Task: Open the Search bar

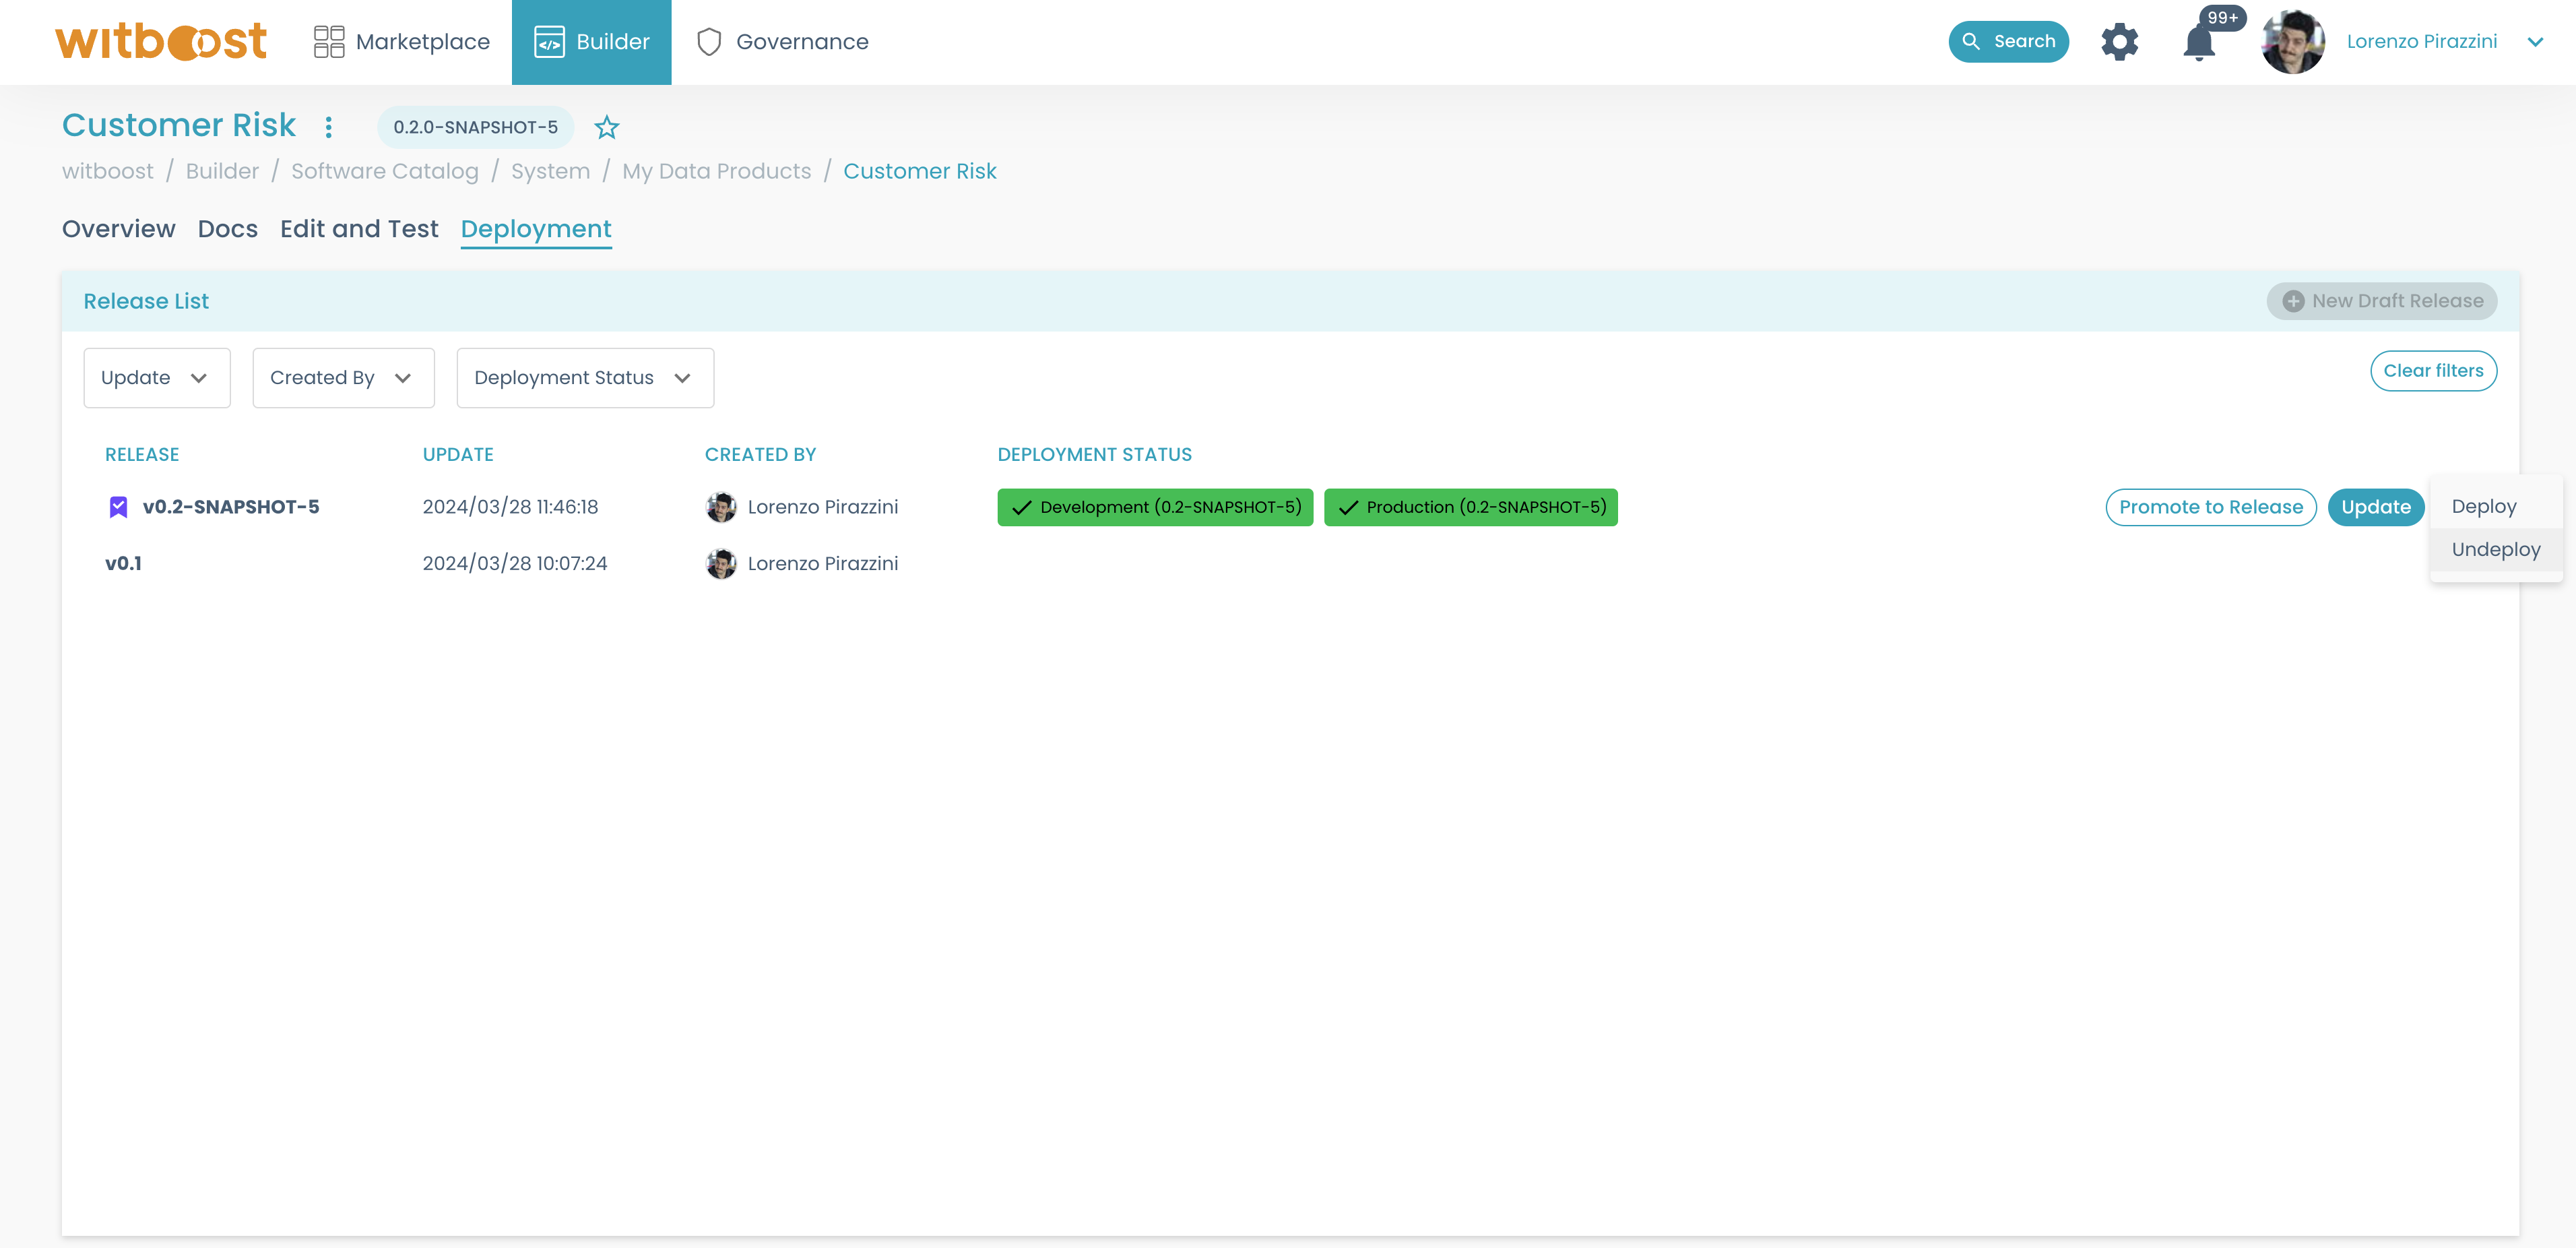Action: [x=2008, y=41]
